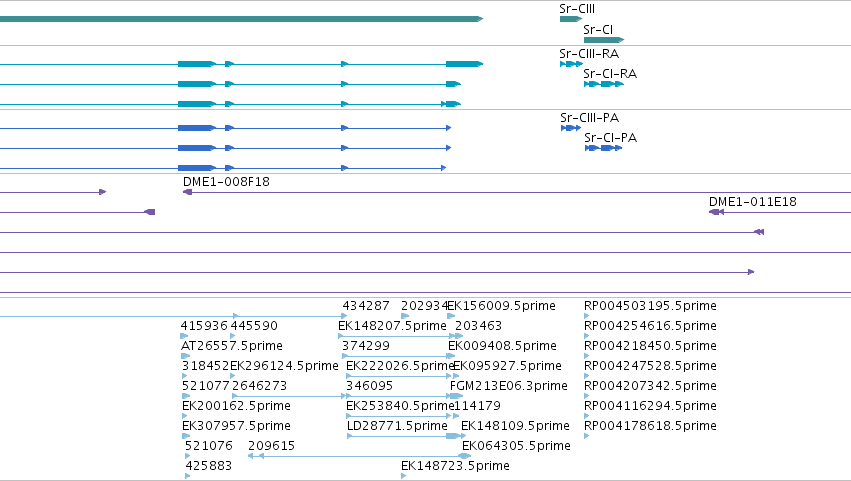Click the EK222026.5prime label
Viewport: 851px width, 481px height.
pos(399,366)
